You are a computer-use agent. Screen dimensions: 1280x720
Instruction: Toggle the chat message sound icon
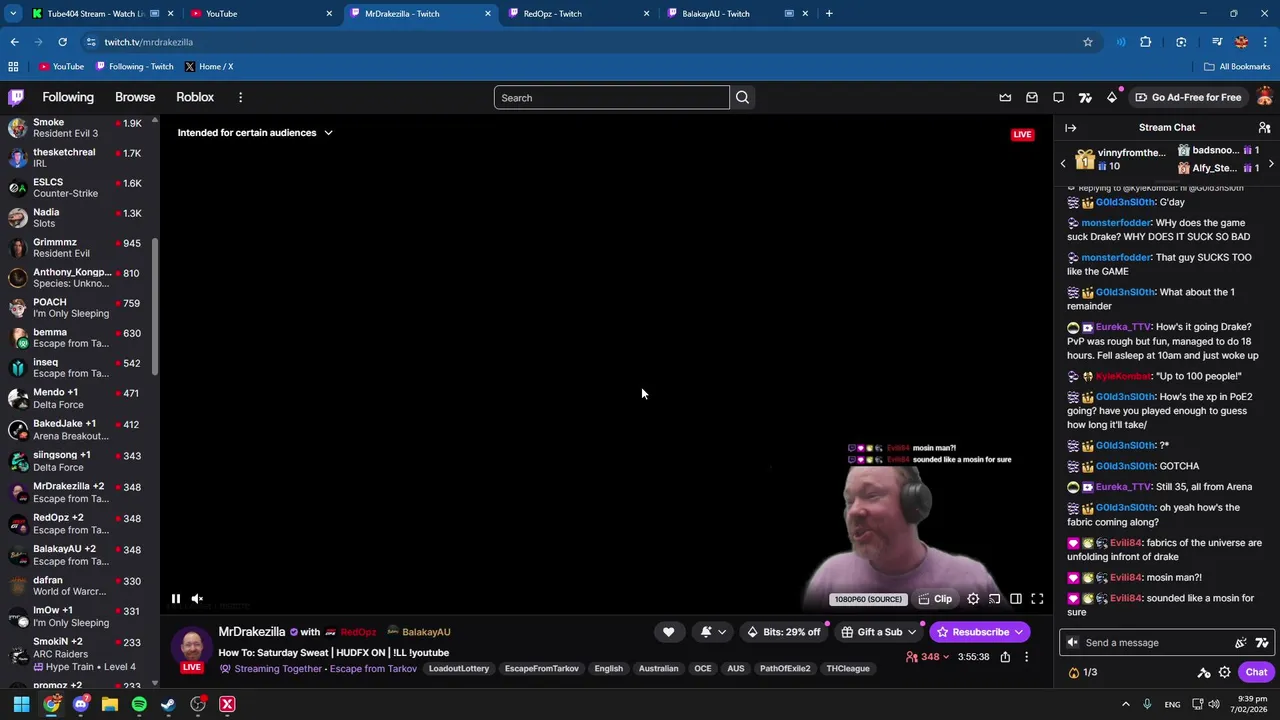pyautogui.click(x=1073, y=643)
